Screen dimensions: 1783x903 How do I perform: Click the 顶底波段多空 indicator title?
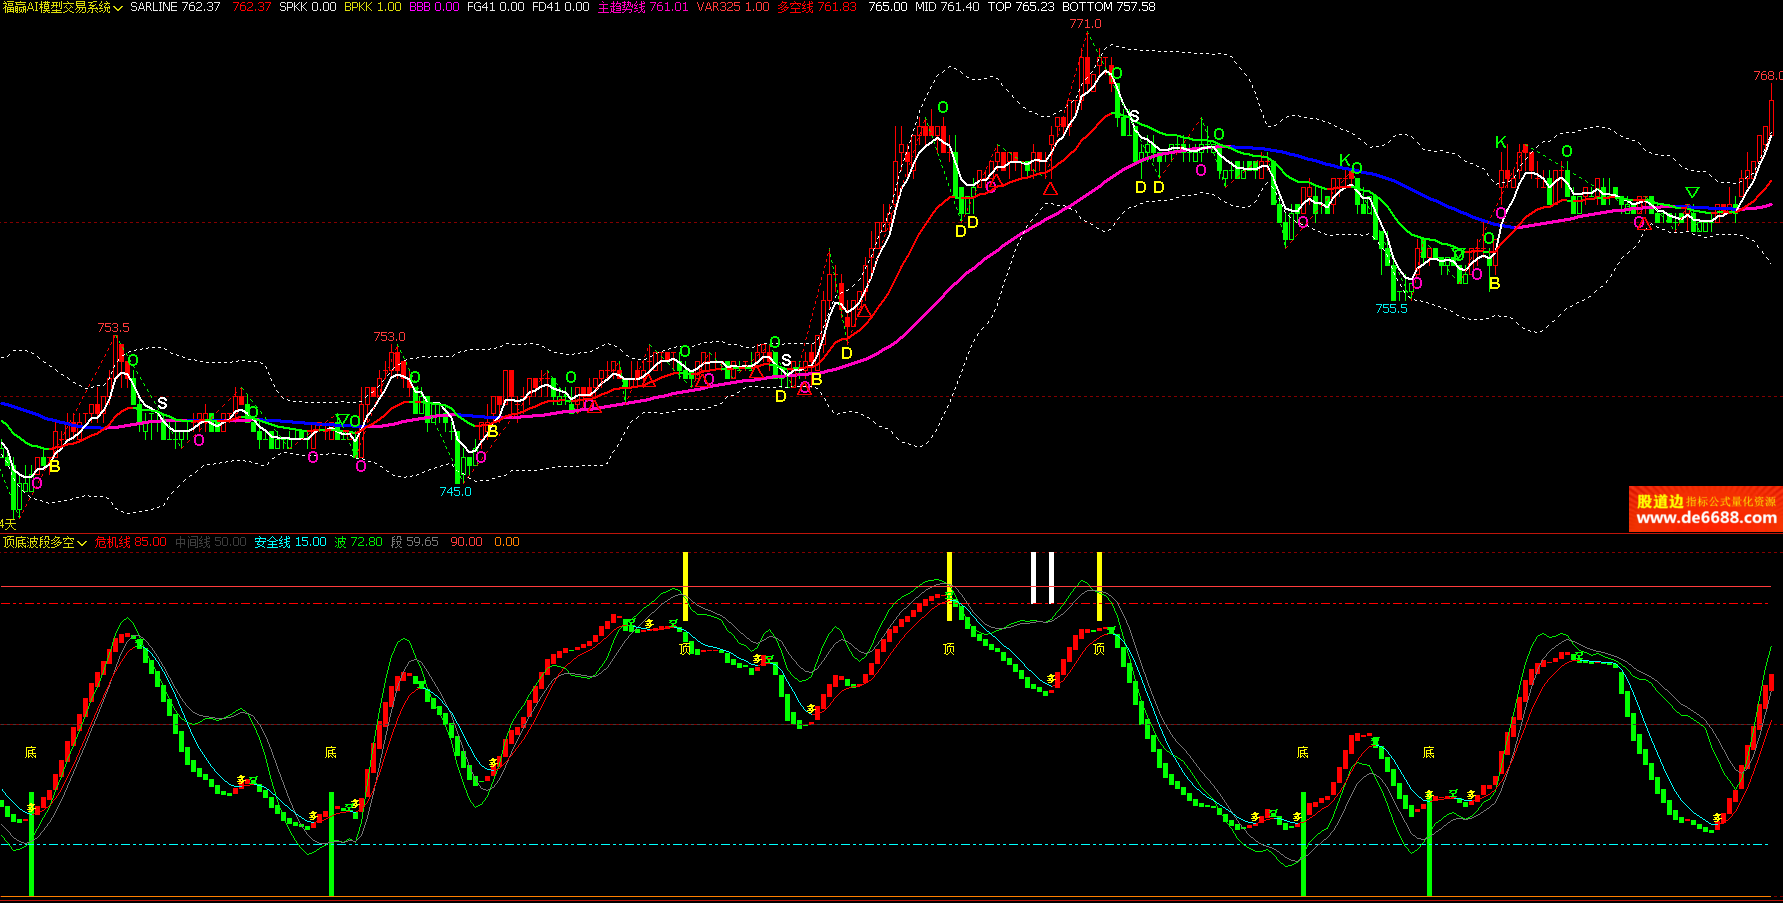(38, 542)
